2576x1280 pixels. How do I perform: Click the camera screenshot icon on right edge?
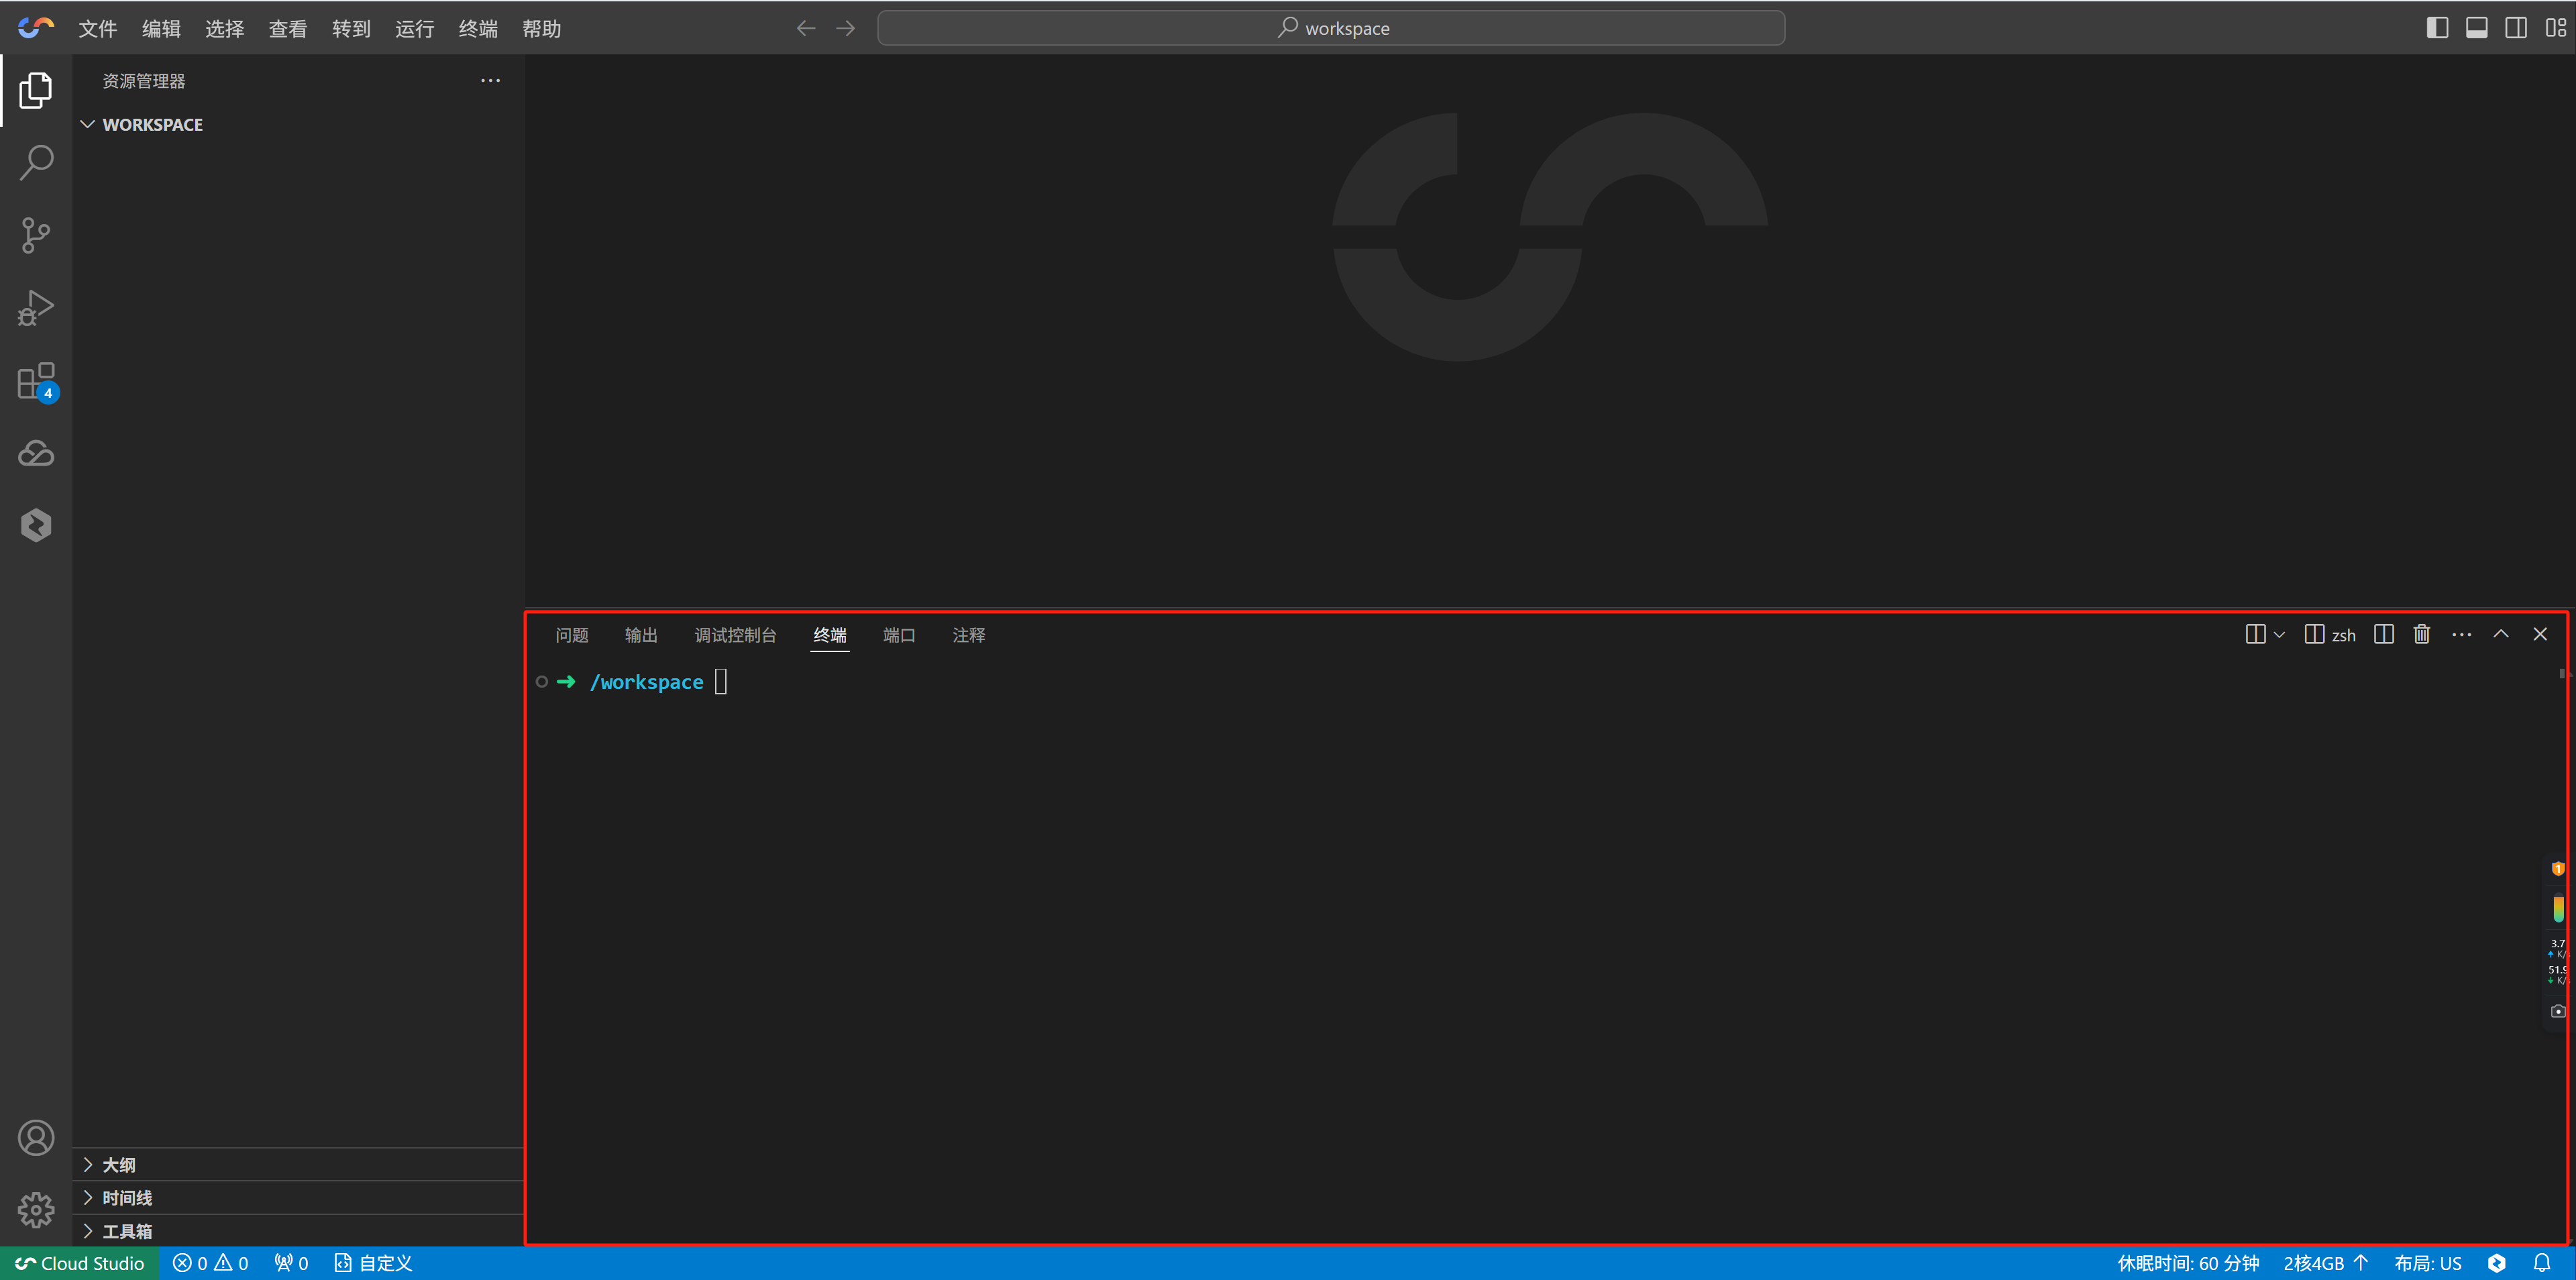click(2558, 1011)
